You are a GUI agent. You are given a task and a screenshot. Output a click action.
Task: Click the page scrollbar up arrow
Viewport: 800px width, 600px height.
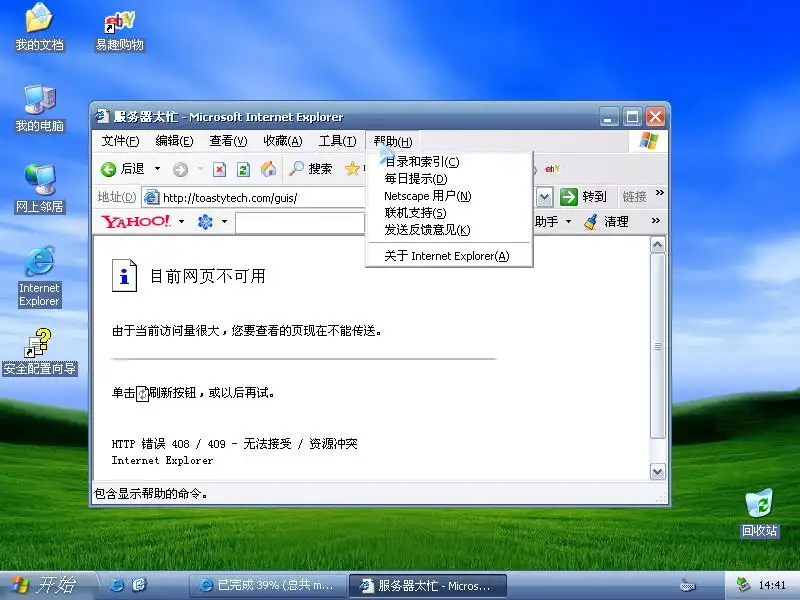658,245
